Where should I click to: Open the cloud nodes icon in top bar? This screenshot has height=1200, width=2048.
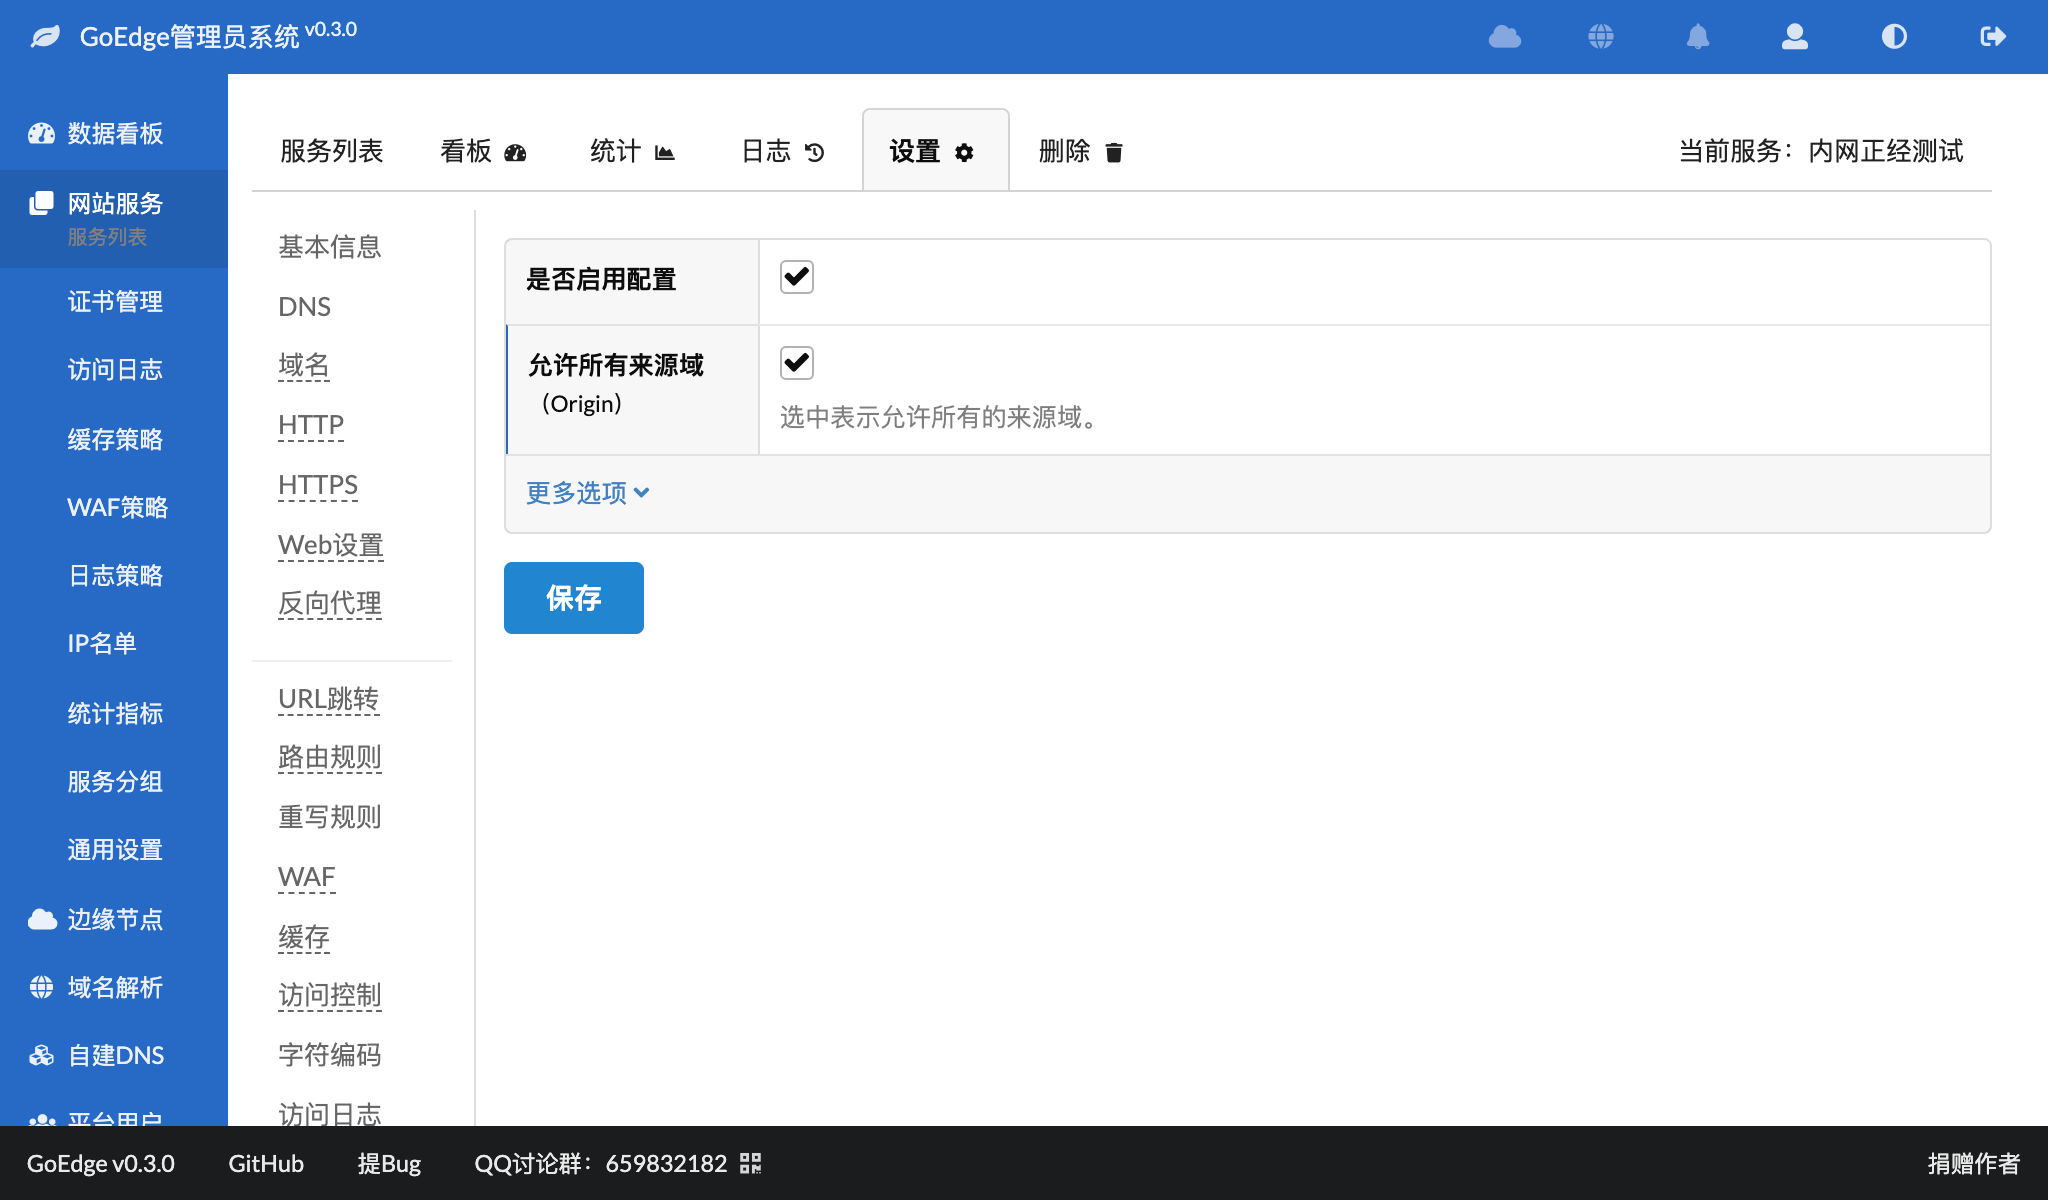click(x=1505, y=37)
